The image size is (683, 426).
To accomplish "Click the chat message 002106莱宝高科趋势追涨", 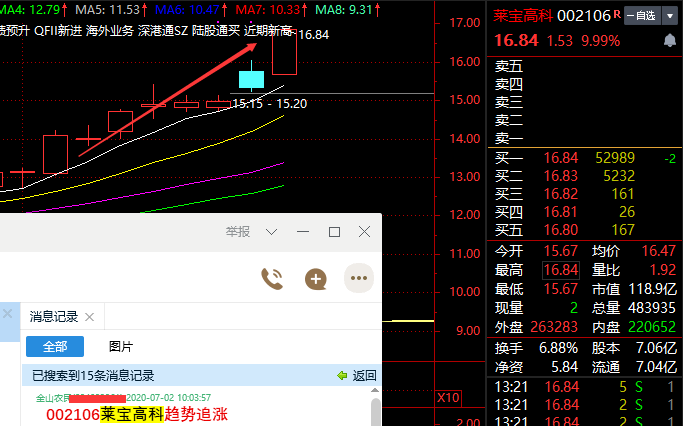I will pyautogui.click(x=137, y=414).
